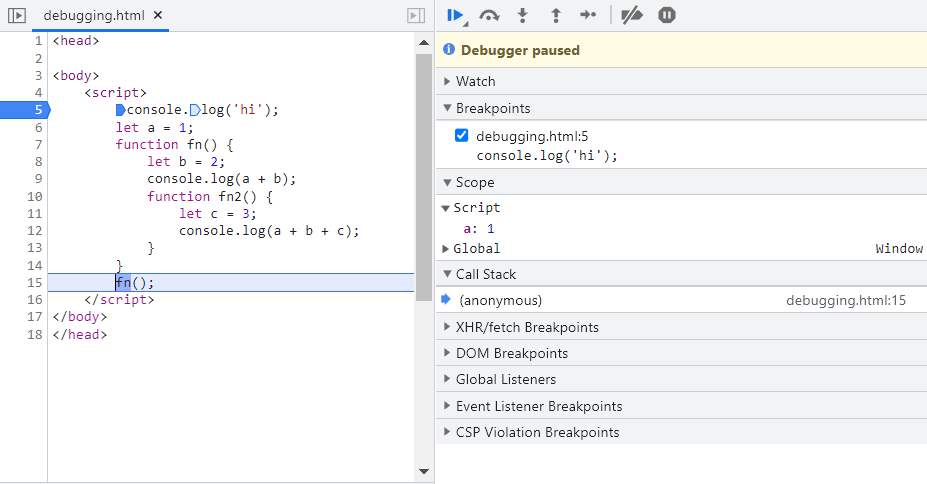Step into the next function call
The width and height of the screenshot is (927, 484).
click(523, 15)
